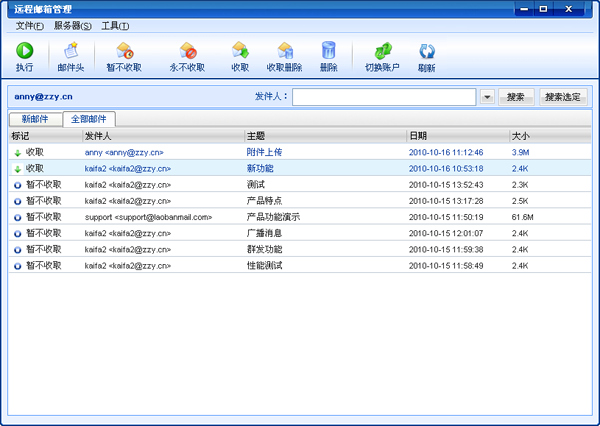
Task: Click the 永不收取 (never receive) icon
Action: pos(187,51)
